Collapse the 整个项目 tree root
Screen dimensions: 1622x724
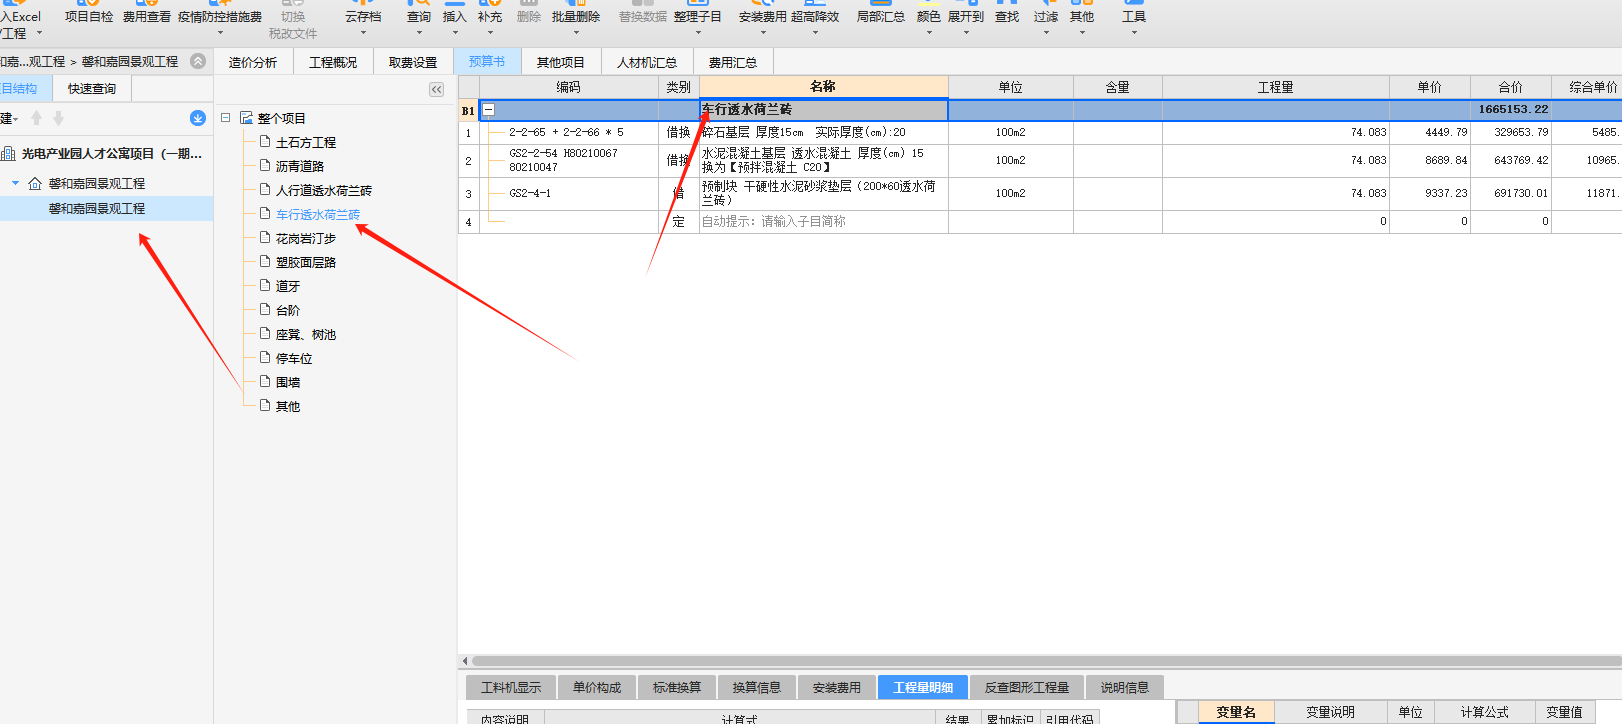(226, 118)
